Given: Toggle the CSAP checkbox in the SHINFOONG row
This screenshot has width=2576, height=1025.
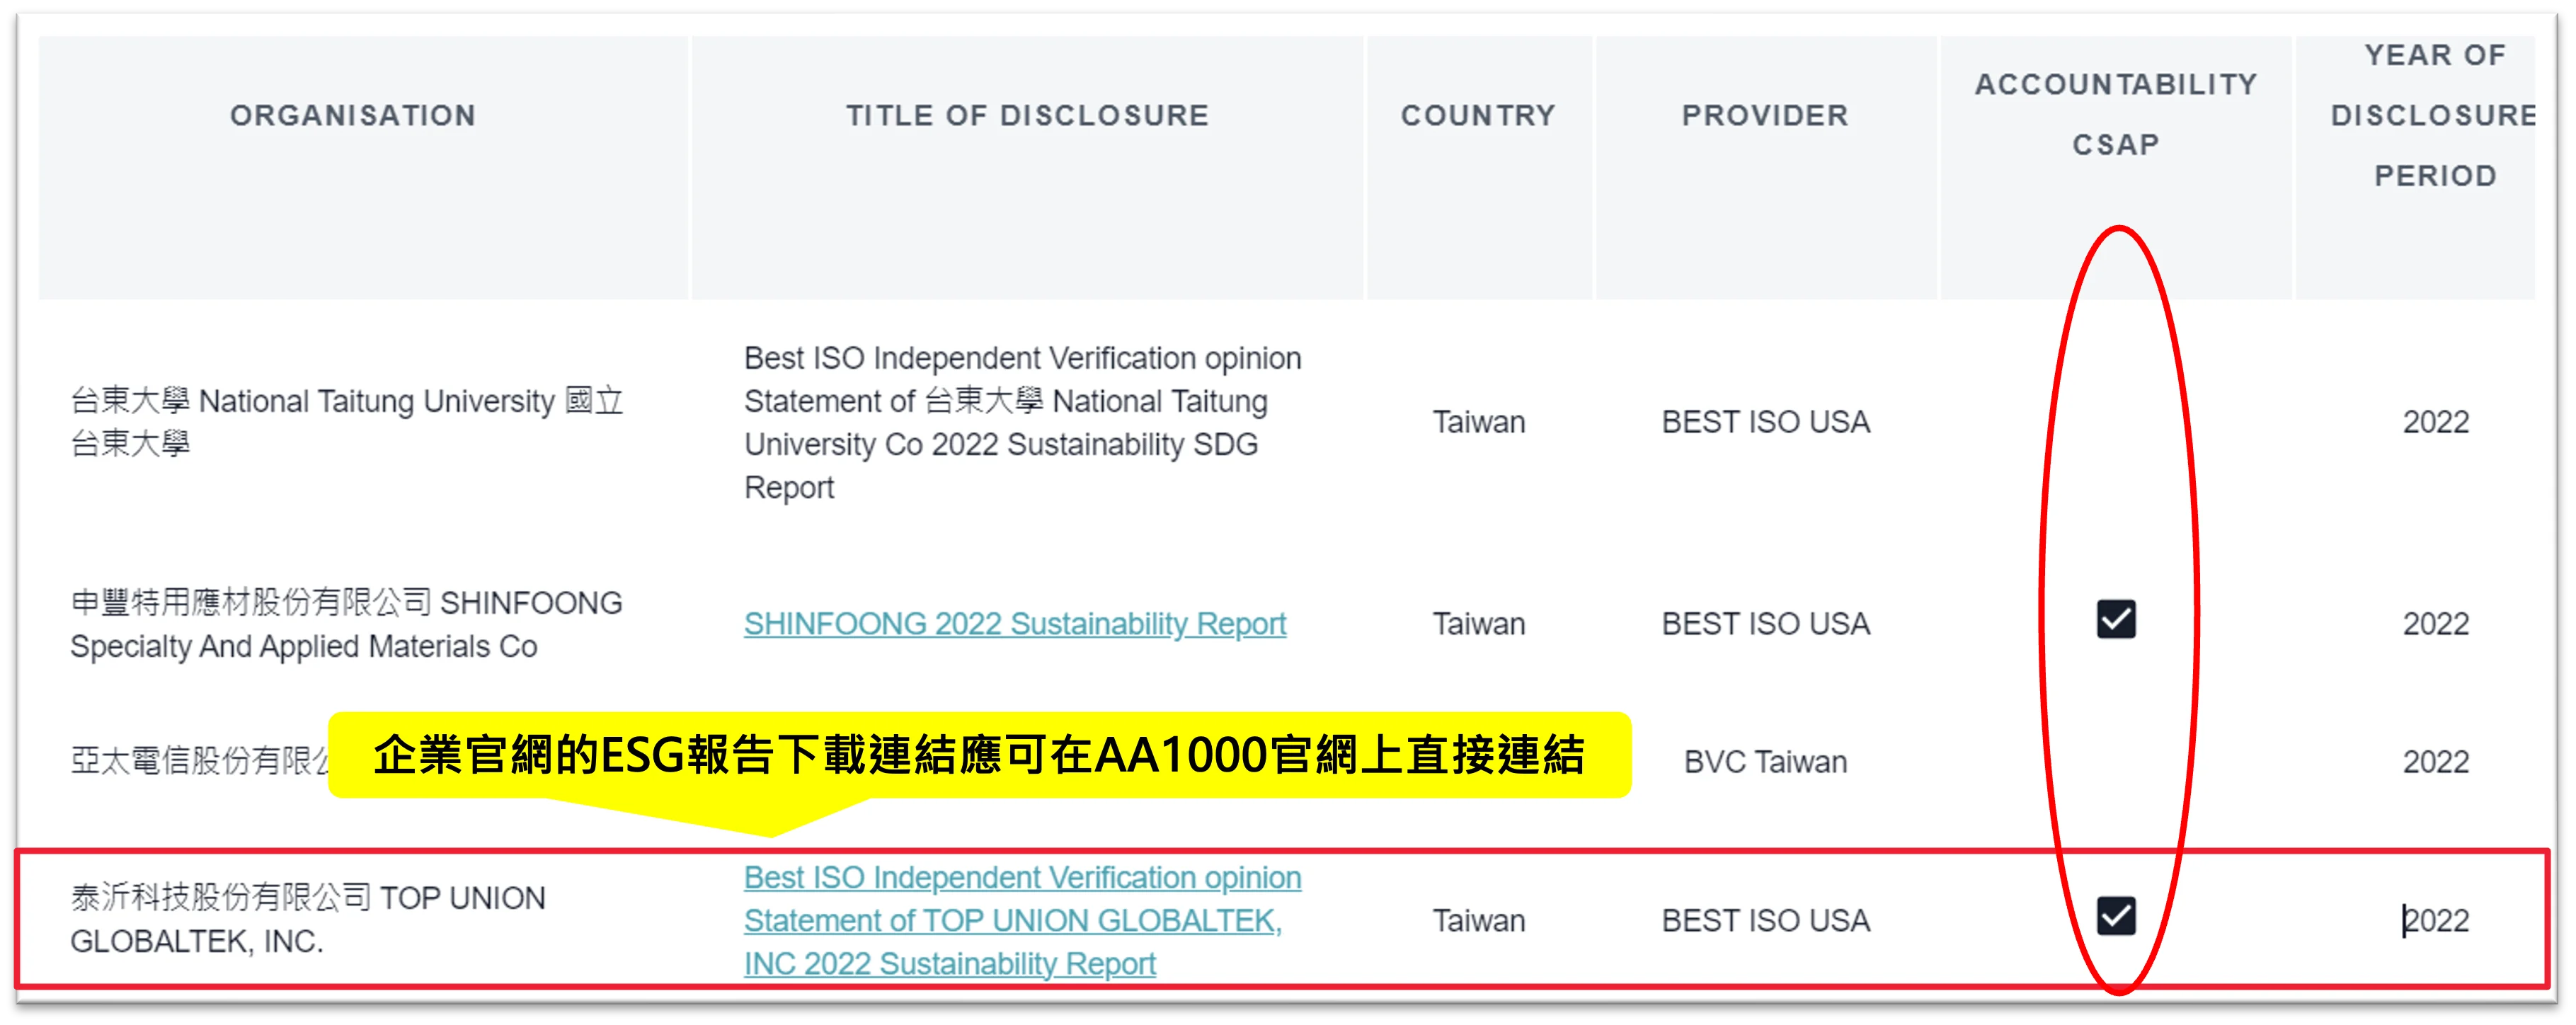Looking at the screenshot, I should pos(2116,619).
